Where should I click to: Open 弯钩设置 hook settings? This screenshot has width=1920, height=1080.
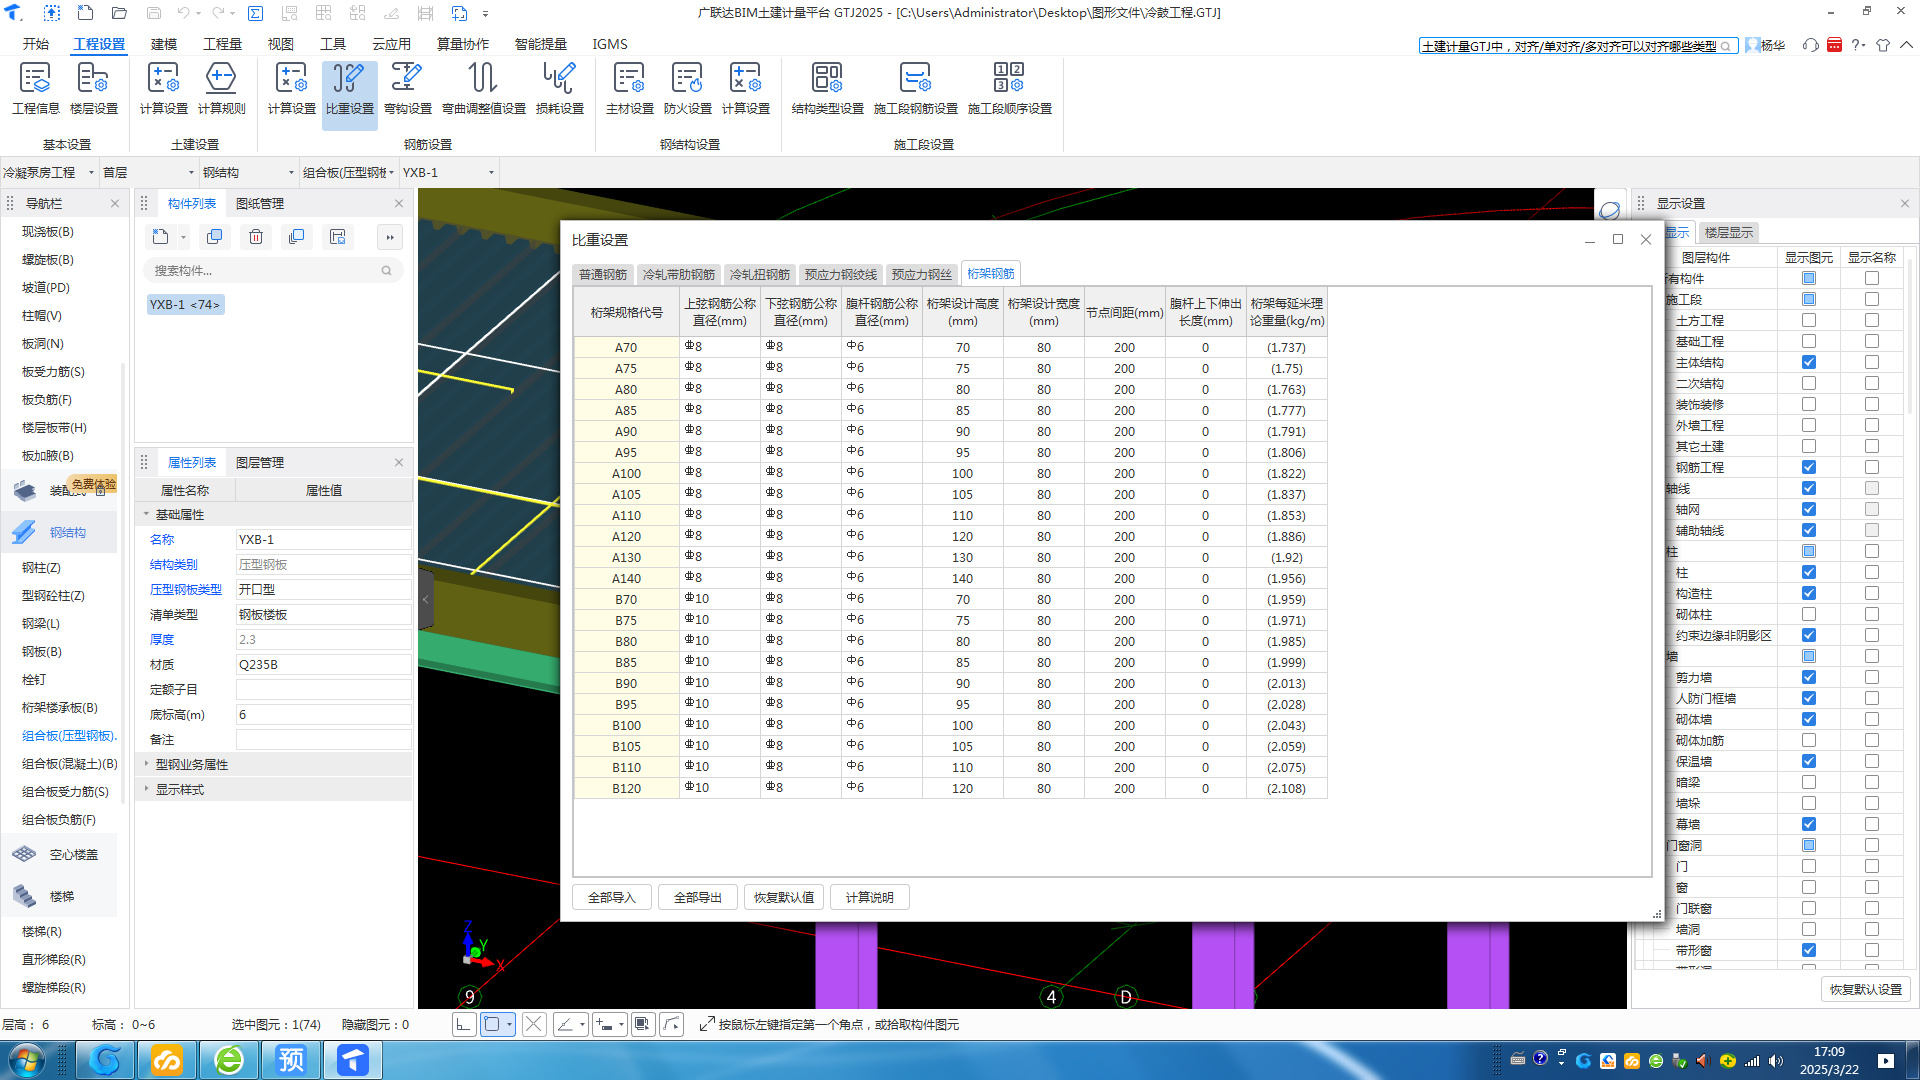coord(407,88)
